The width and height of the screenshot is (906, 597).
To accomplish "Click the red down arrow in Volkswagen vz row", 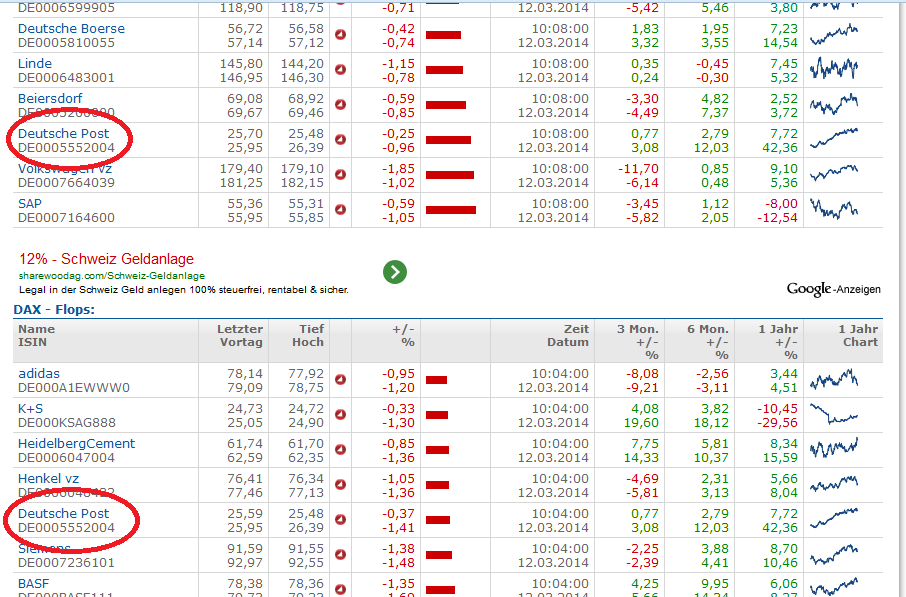I will 340,175.
